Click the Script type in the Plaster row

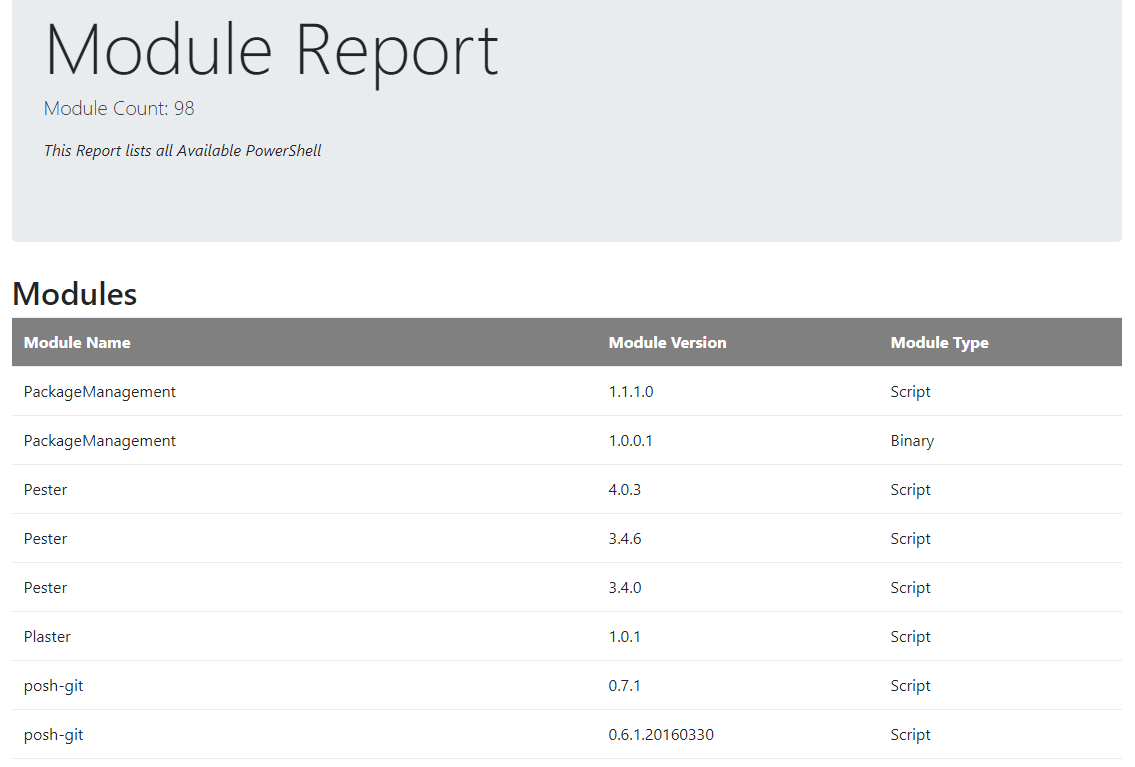tap(910, 637)
